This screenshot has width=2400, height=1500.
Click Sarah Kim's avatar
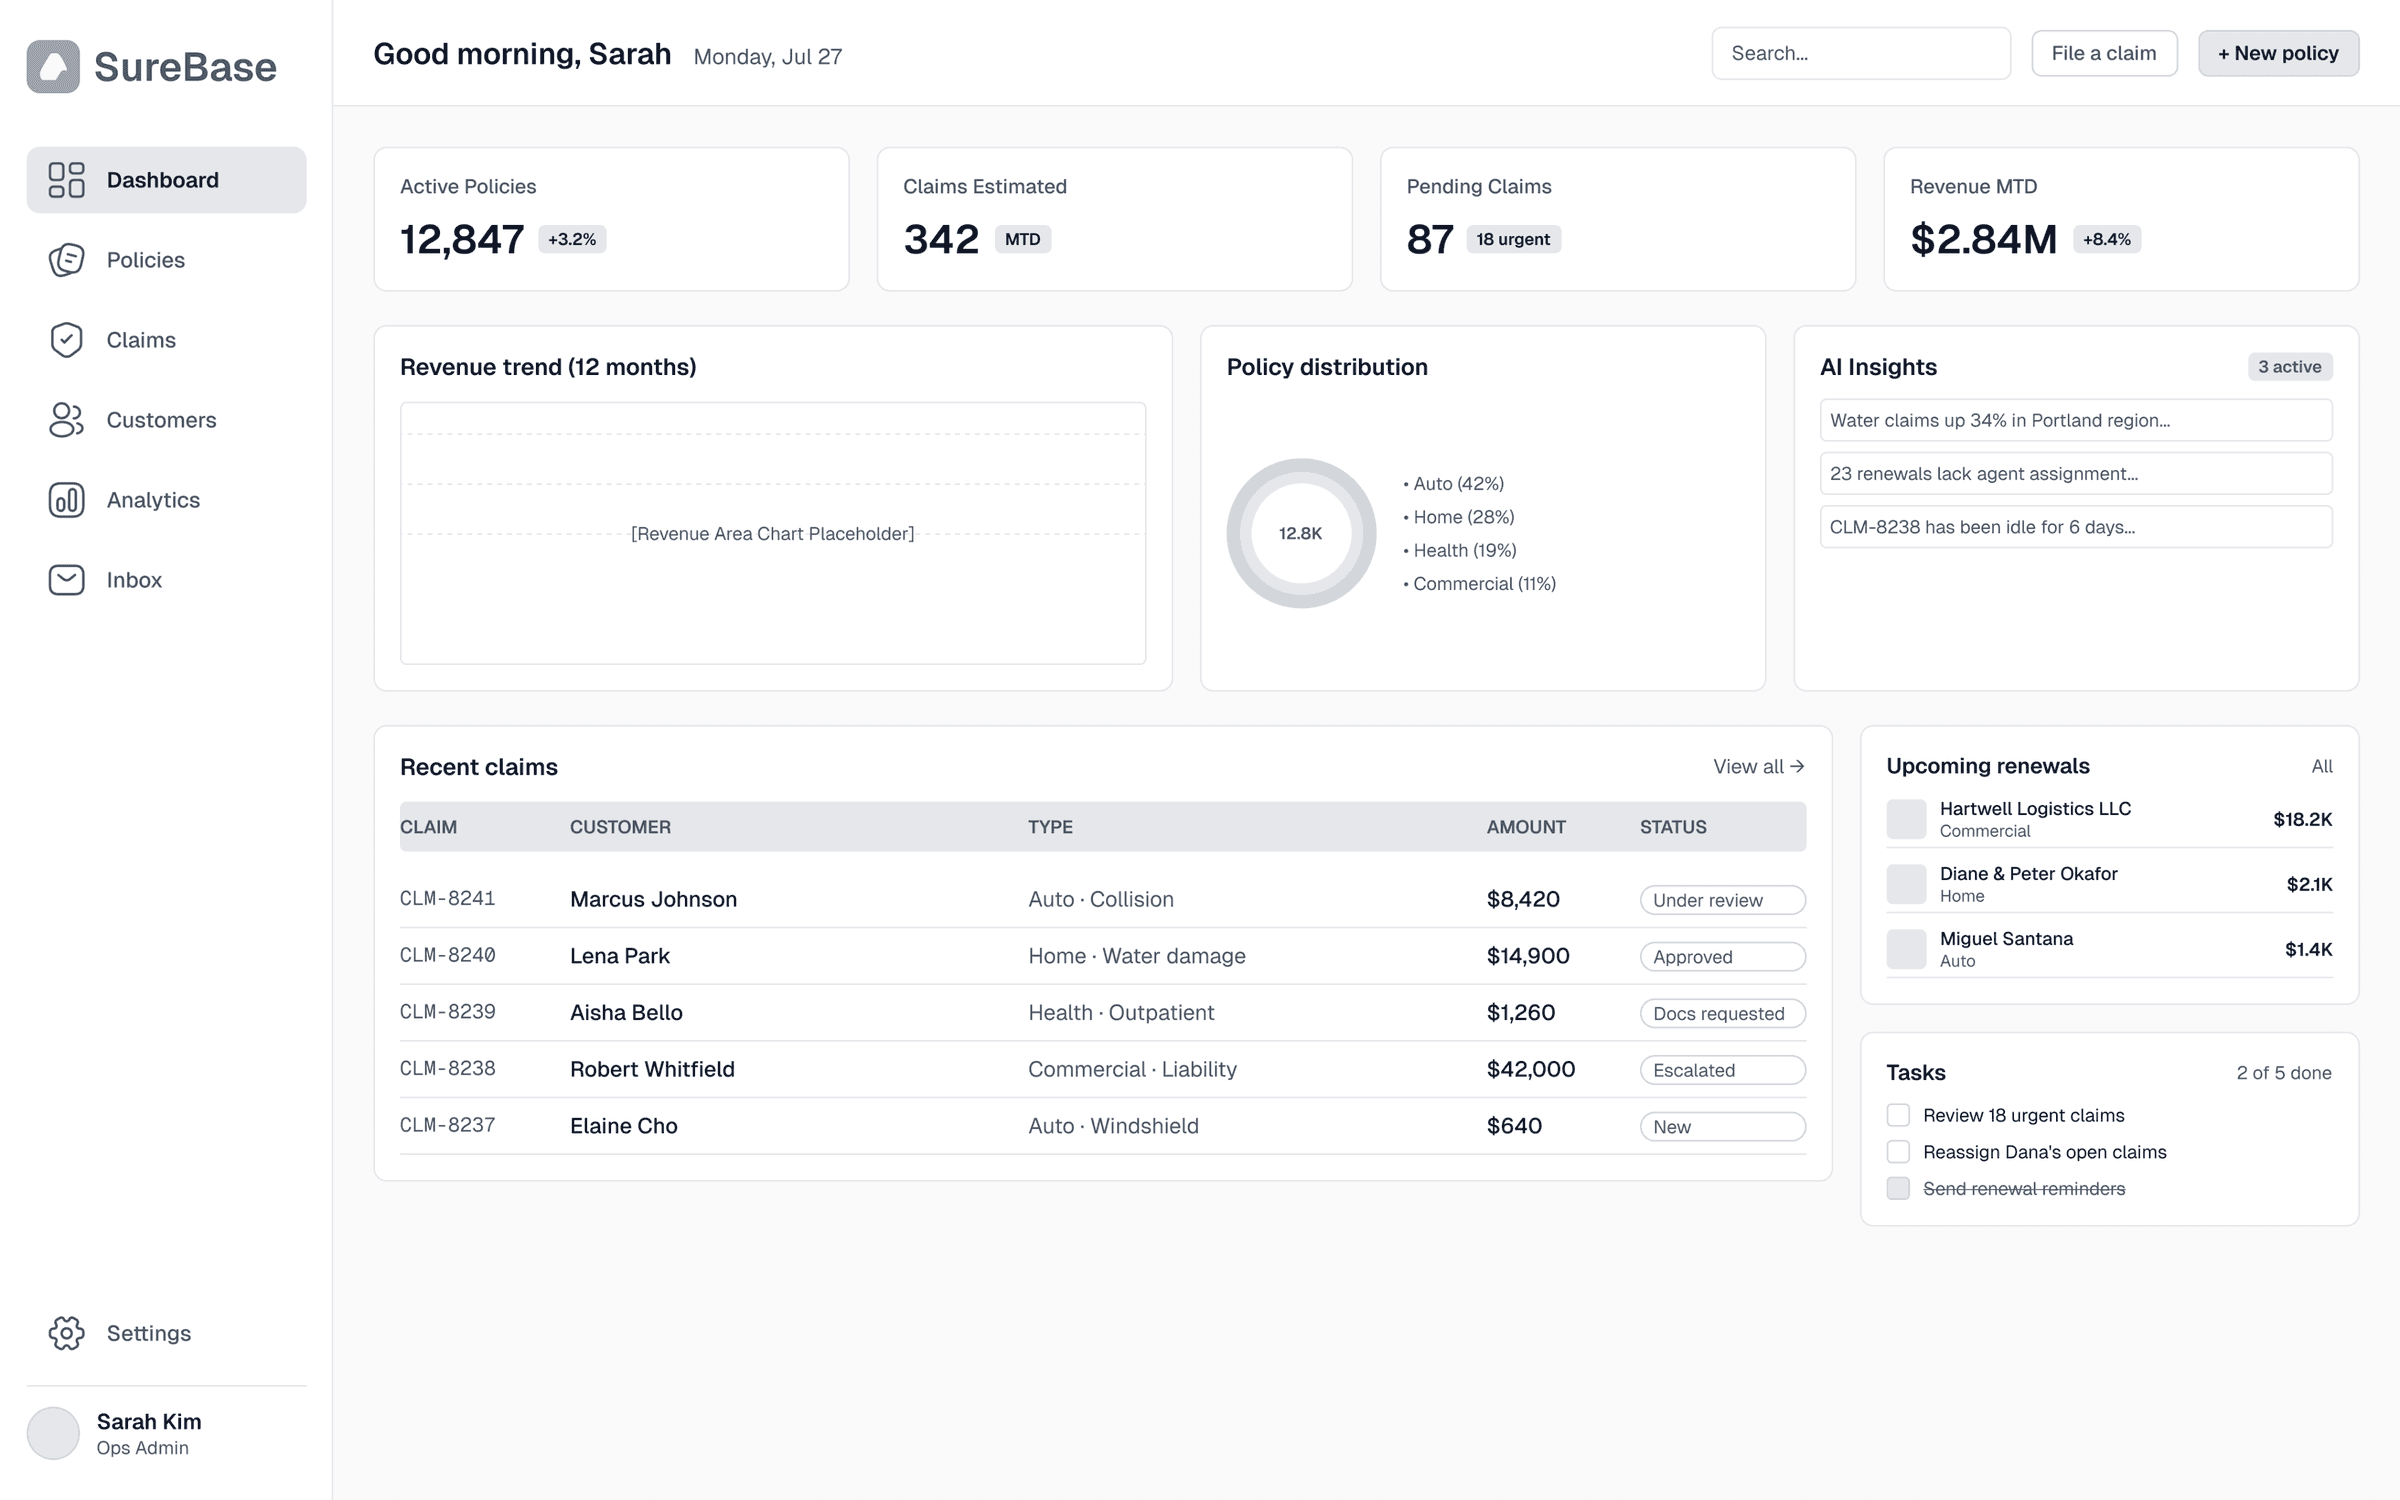coord(53,1433)
